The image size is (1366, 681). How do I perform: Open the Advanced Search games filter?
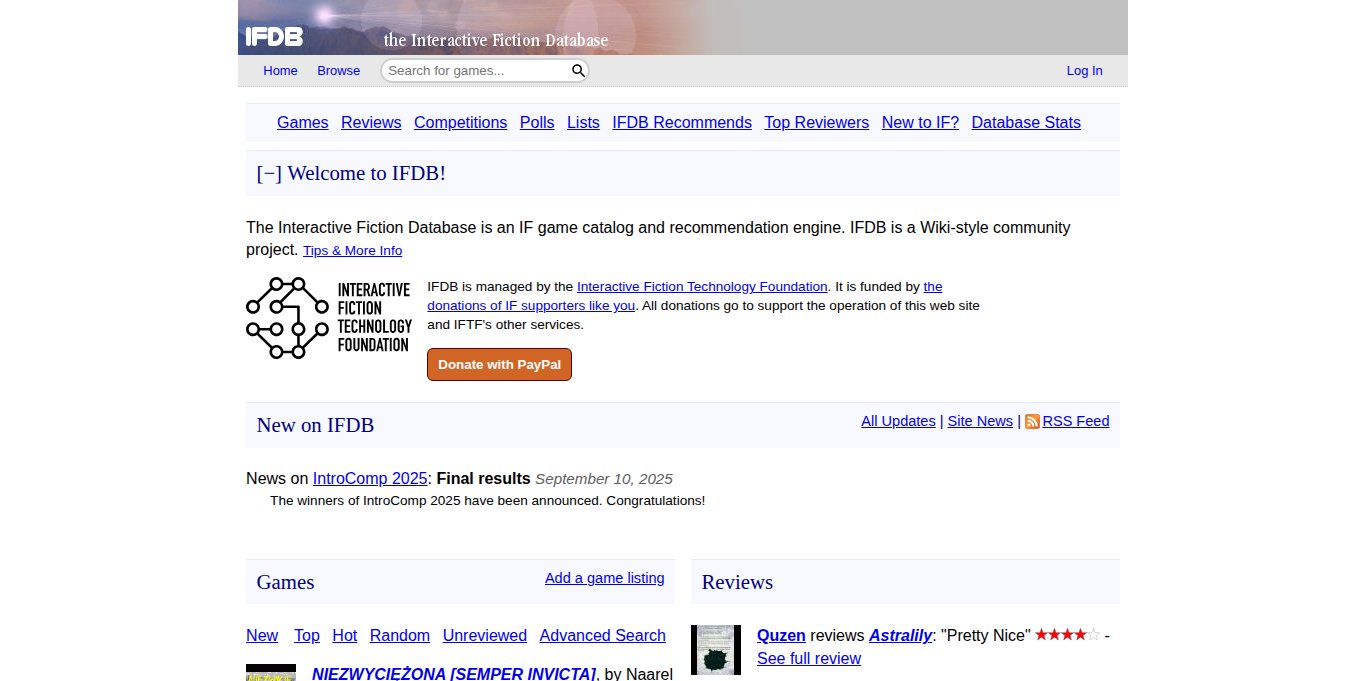tap(602, 635)
